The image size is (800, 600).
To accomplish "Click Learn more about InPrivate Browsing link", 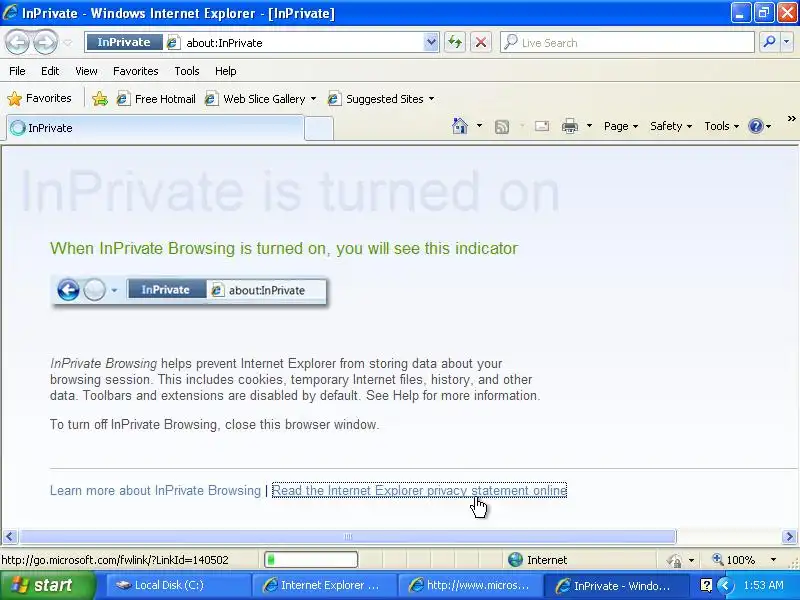I will click(155, 490).
